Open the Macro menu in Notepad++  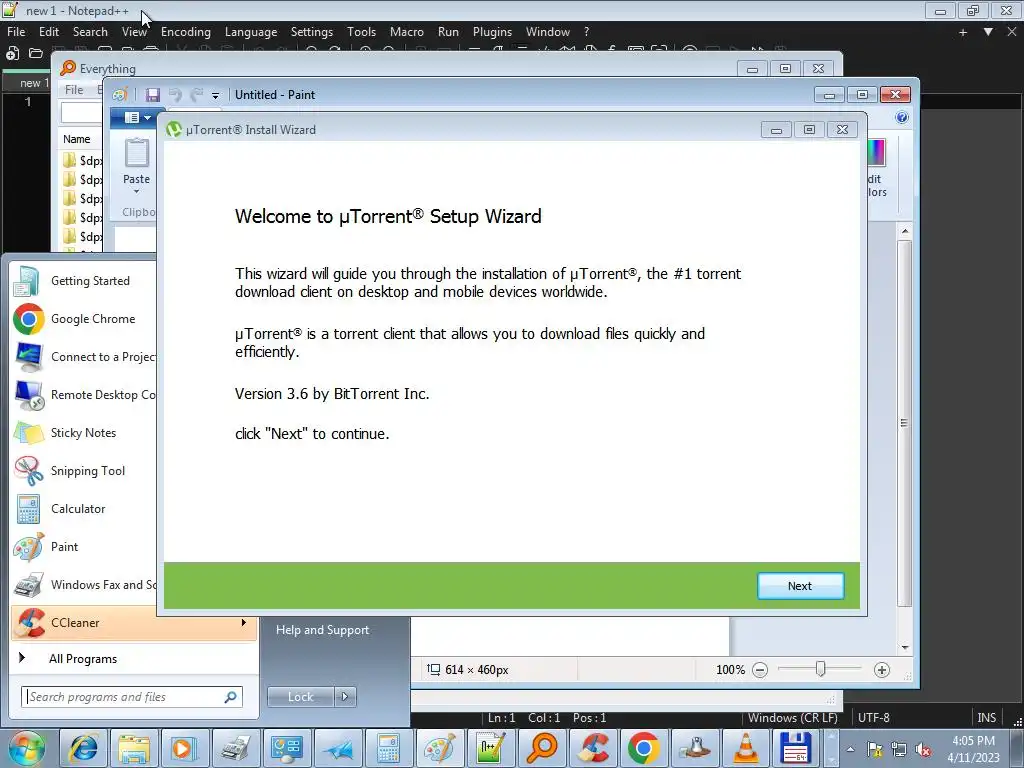[x=406, y=31]
